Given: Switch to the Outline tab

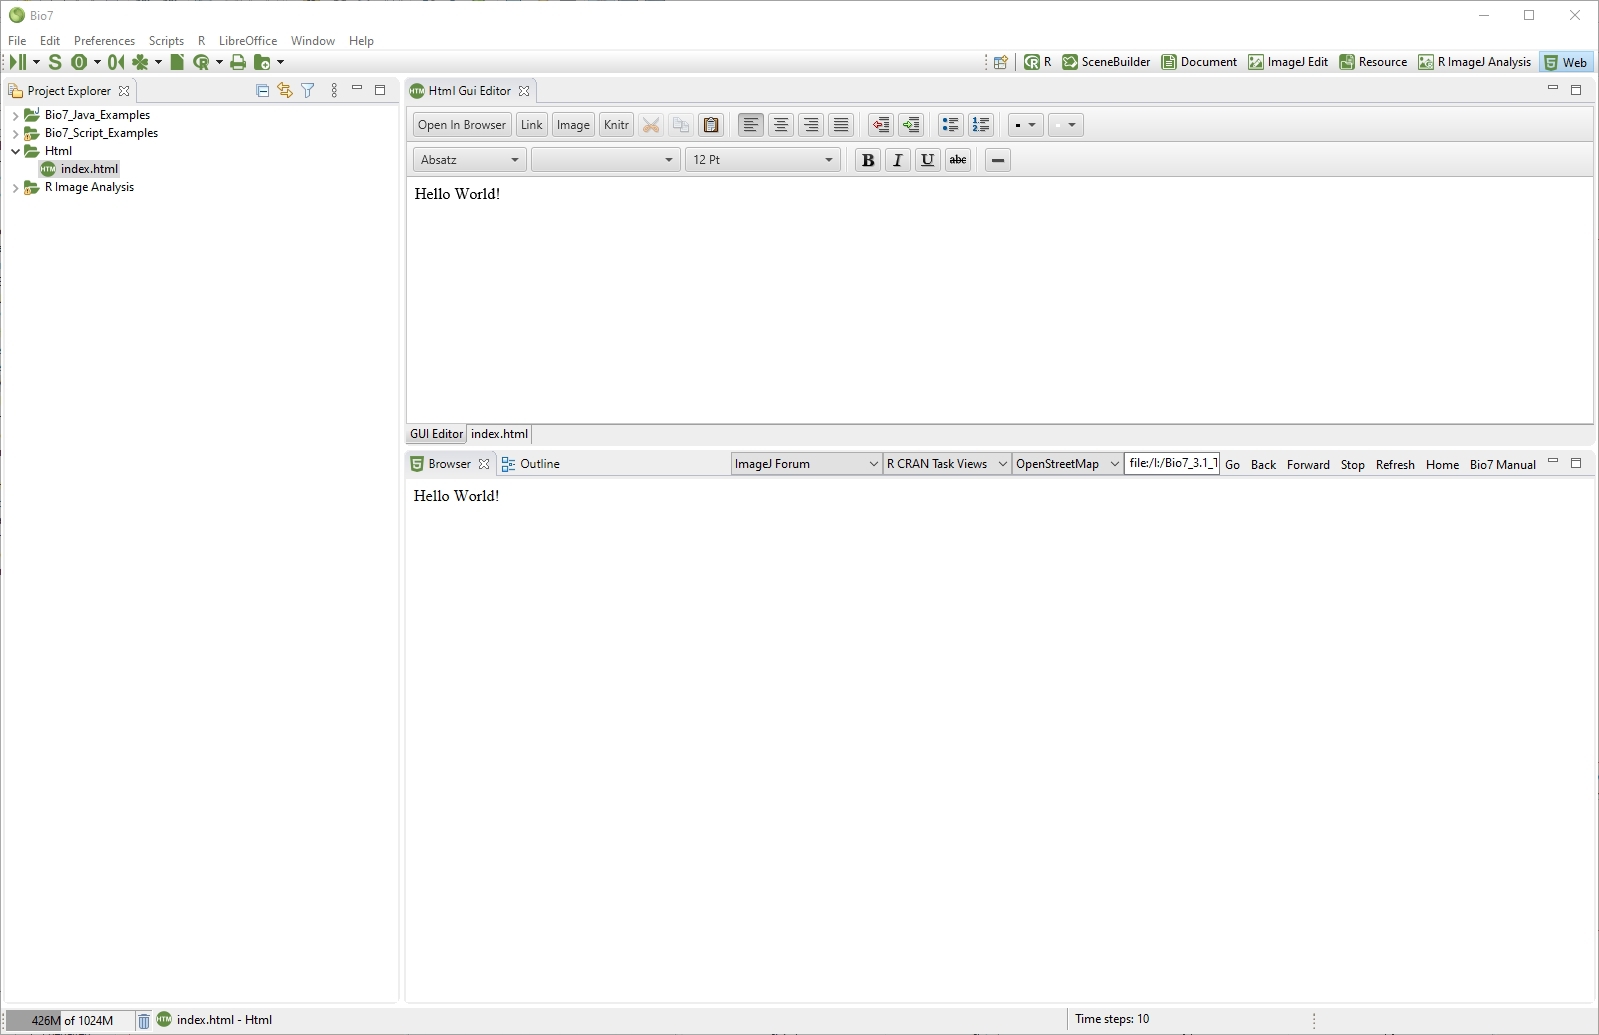Looking at the screenshot, I should coord(531,464).
